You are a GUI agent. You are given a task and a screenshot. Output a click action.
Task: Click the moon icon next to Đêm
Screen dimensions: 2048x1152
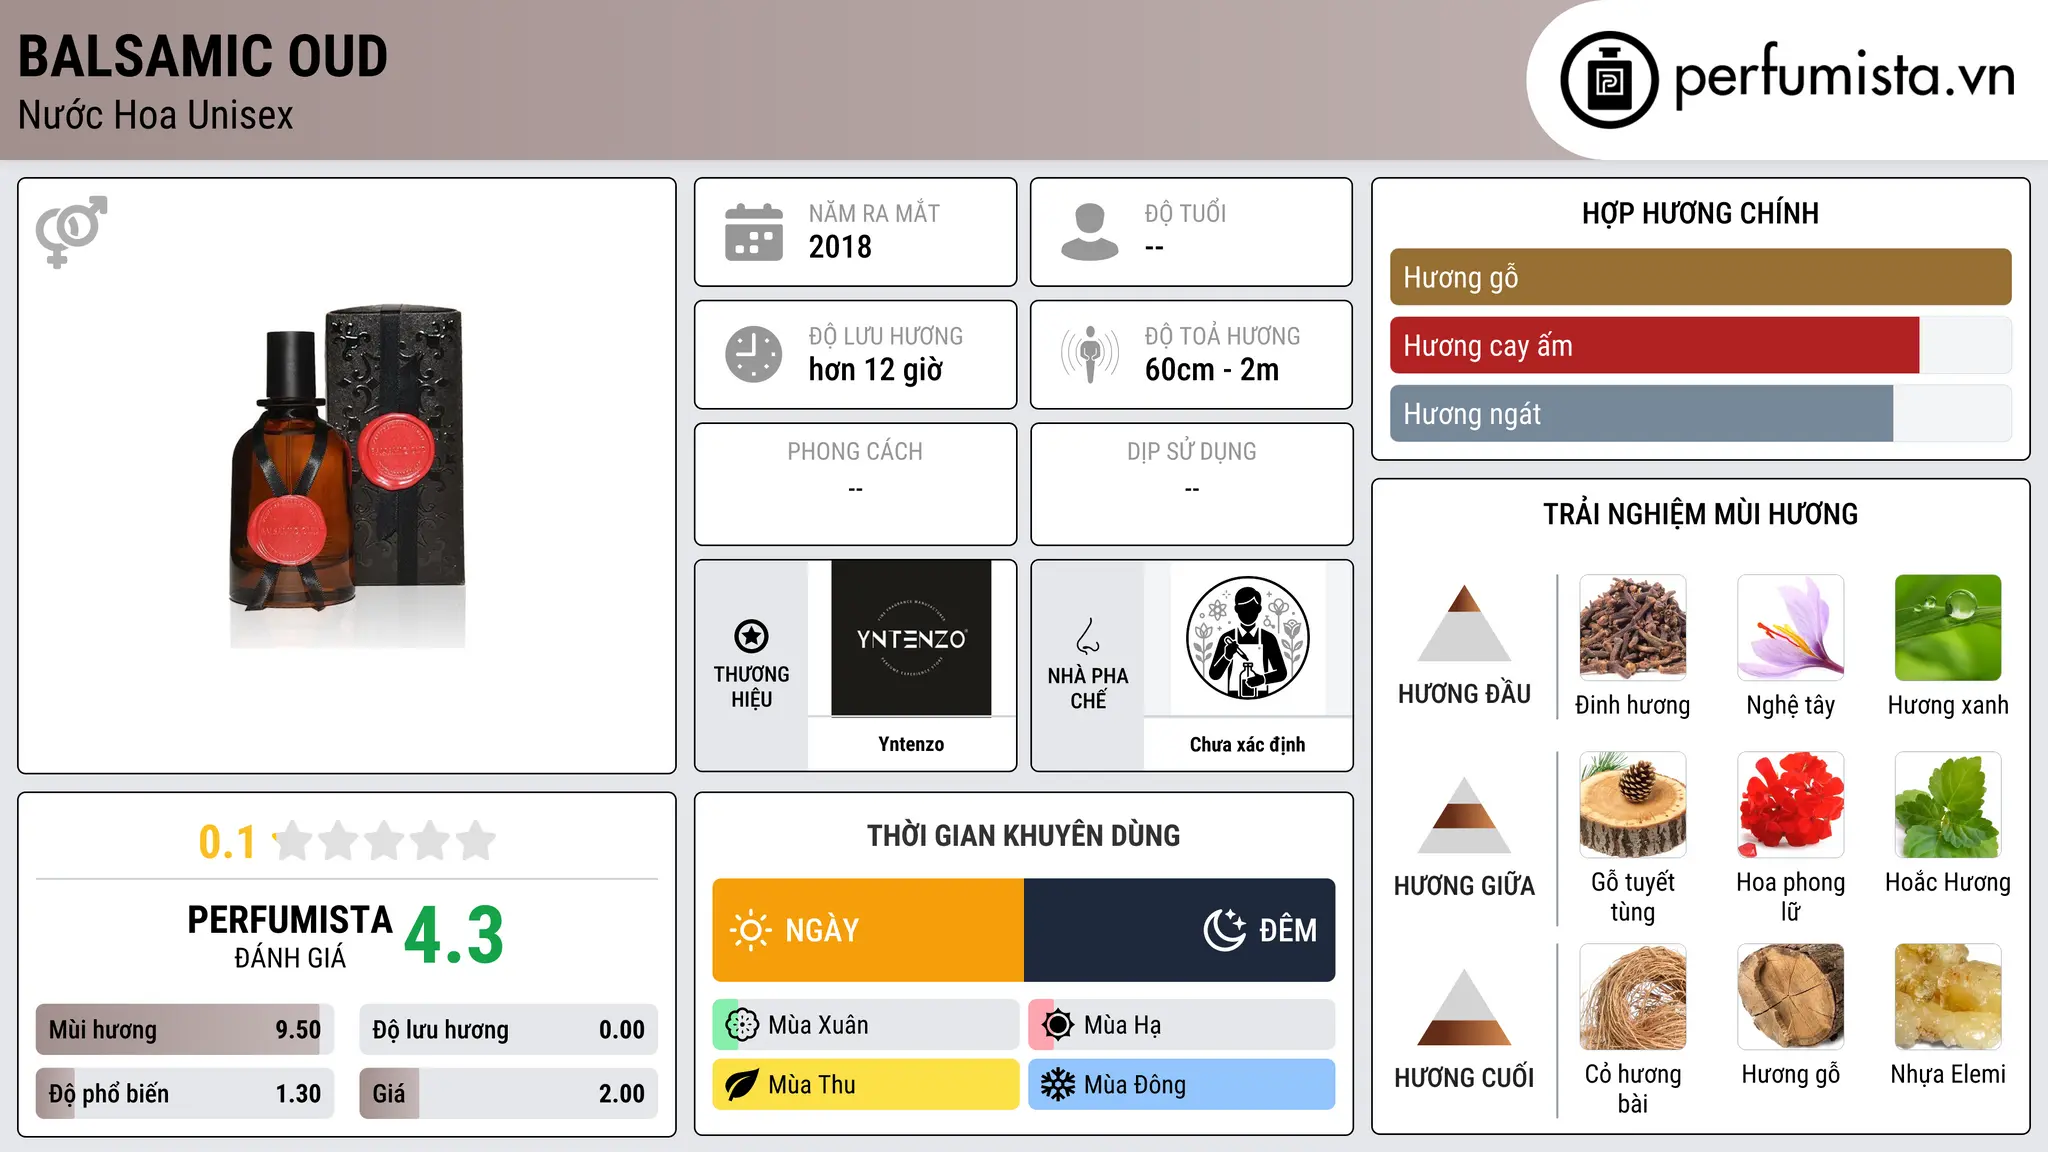point(1224,930)
